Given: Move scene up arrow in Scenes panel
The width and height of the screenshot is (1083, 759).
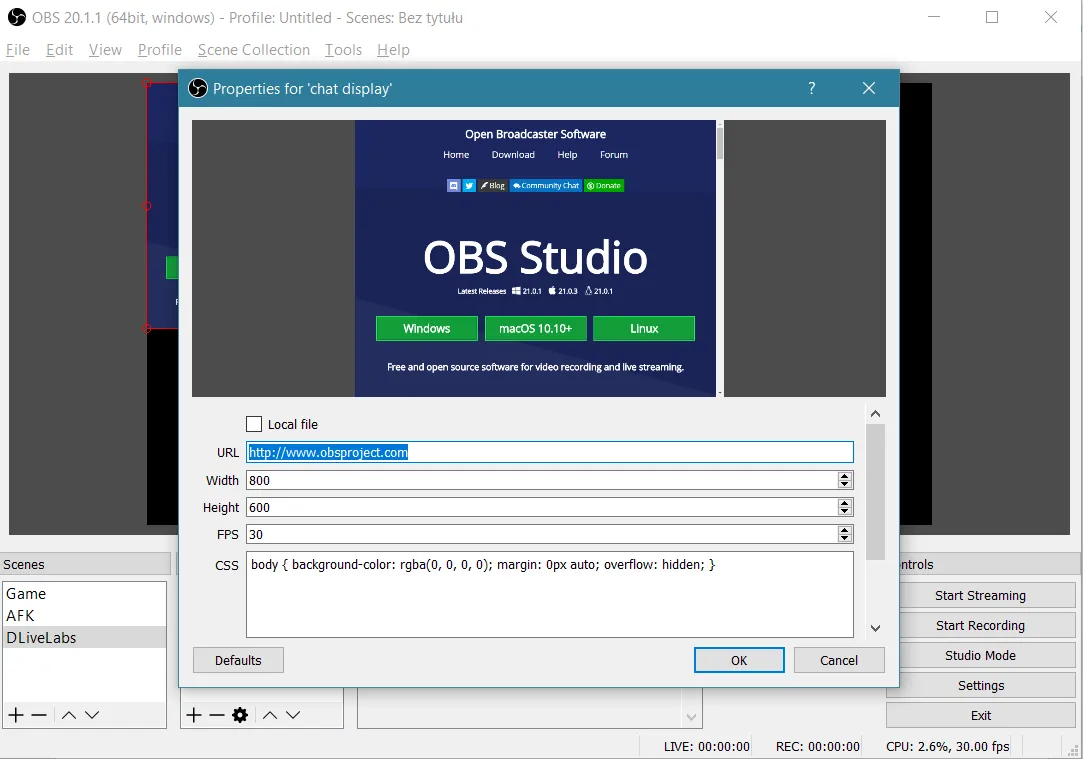Looking at the screenshot, I should click(x=68, y=715).
